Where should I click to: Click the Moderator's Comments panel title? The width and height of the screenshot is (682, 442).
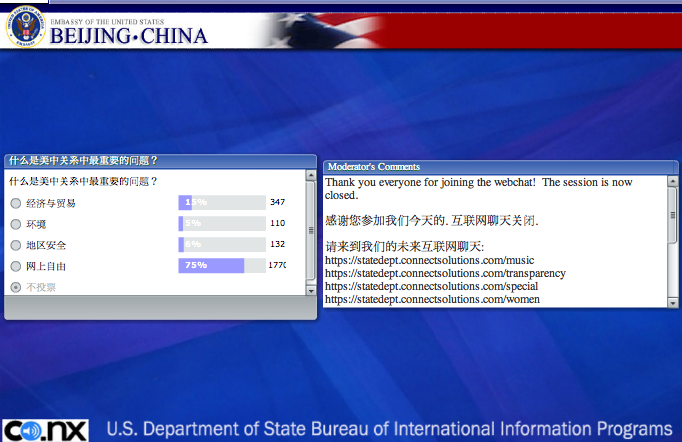(x=373, y=166)
